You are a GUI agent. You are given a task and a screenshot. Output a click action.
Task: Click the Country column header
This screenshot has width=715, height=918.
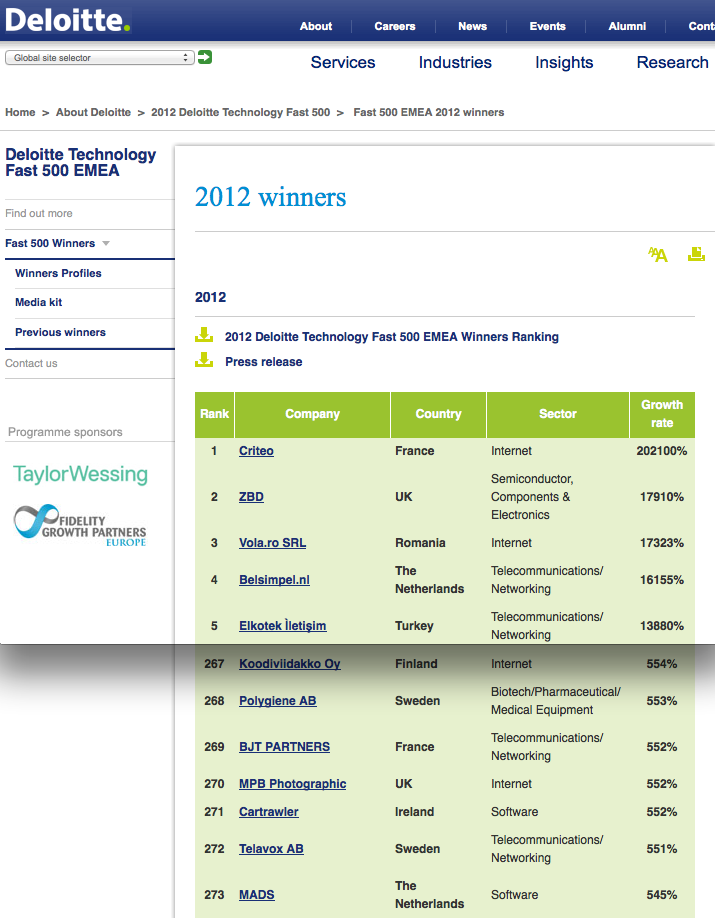coord(438,415)
